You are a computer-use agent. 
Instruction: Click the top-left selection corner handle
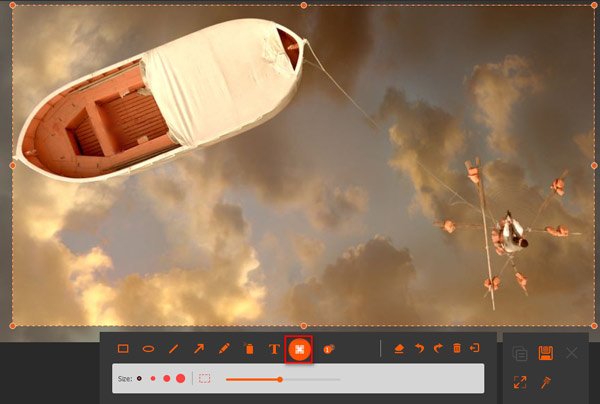point(12,5)
